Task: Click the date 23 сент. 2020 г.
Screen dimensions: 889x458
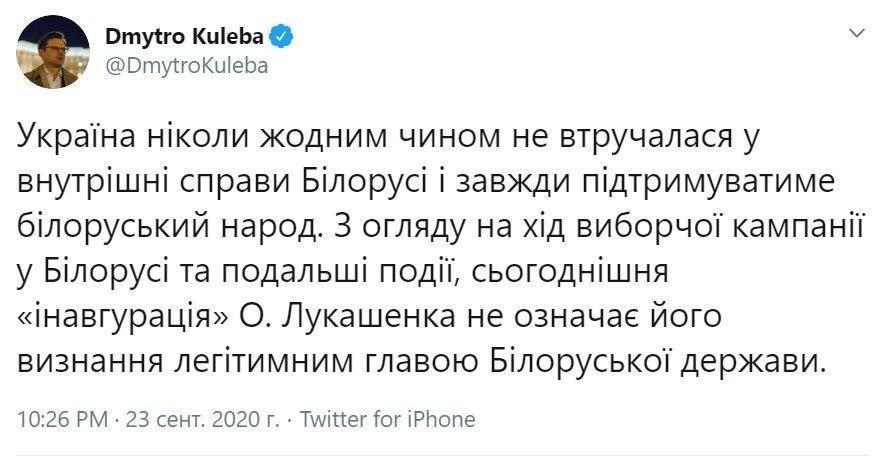Action: pyautogui.click(x=200, y=418)
